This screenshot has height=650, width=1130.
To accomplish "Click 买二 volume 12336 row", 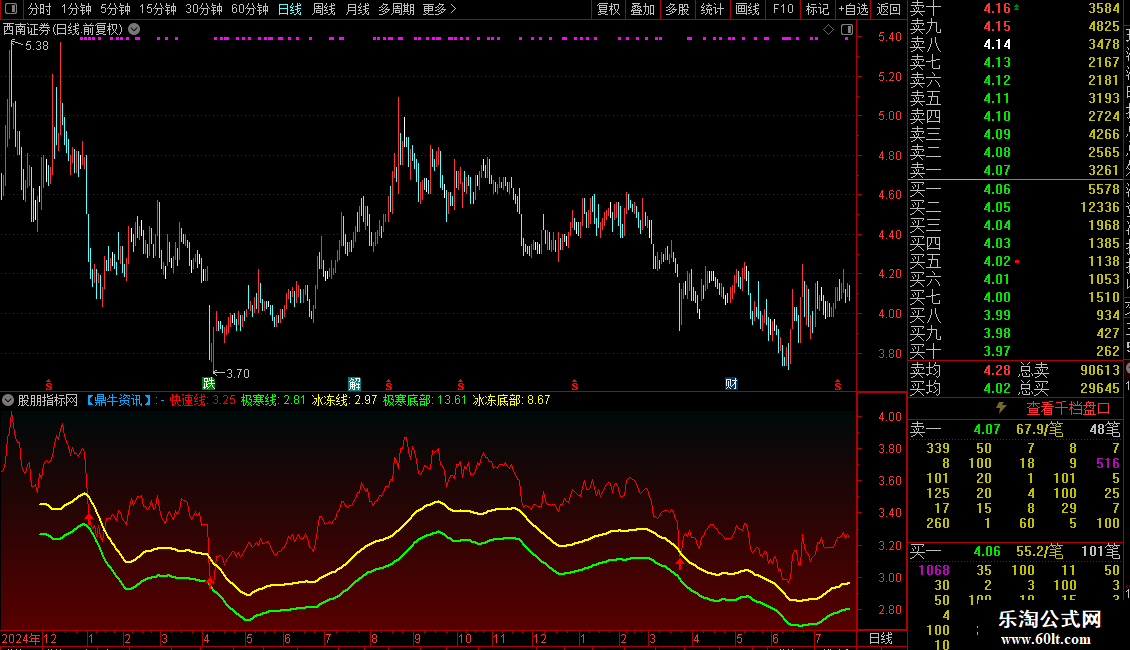I will click(x=1015, y=207).
